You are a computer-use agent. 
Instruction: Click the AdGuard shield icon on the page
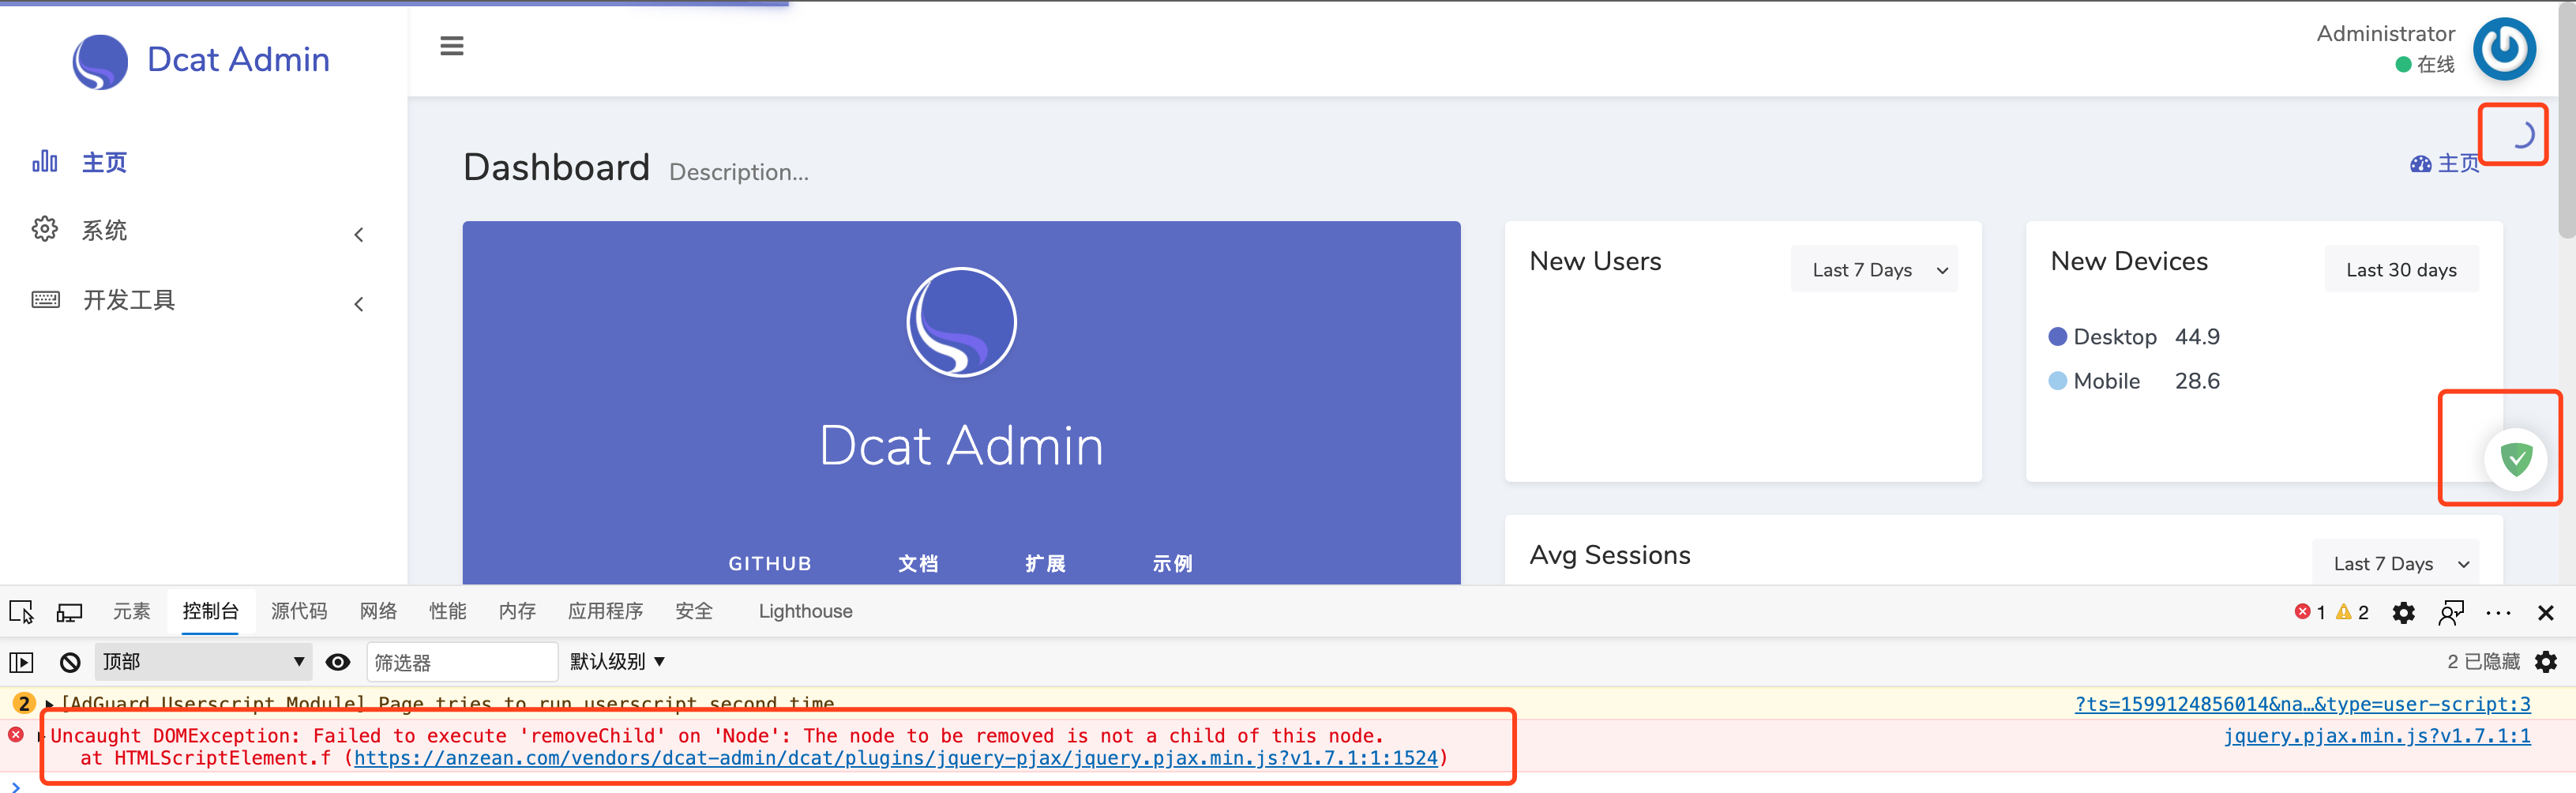pos(2516,458)
